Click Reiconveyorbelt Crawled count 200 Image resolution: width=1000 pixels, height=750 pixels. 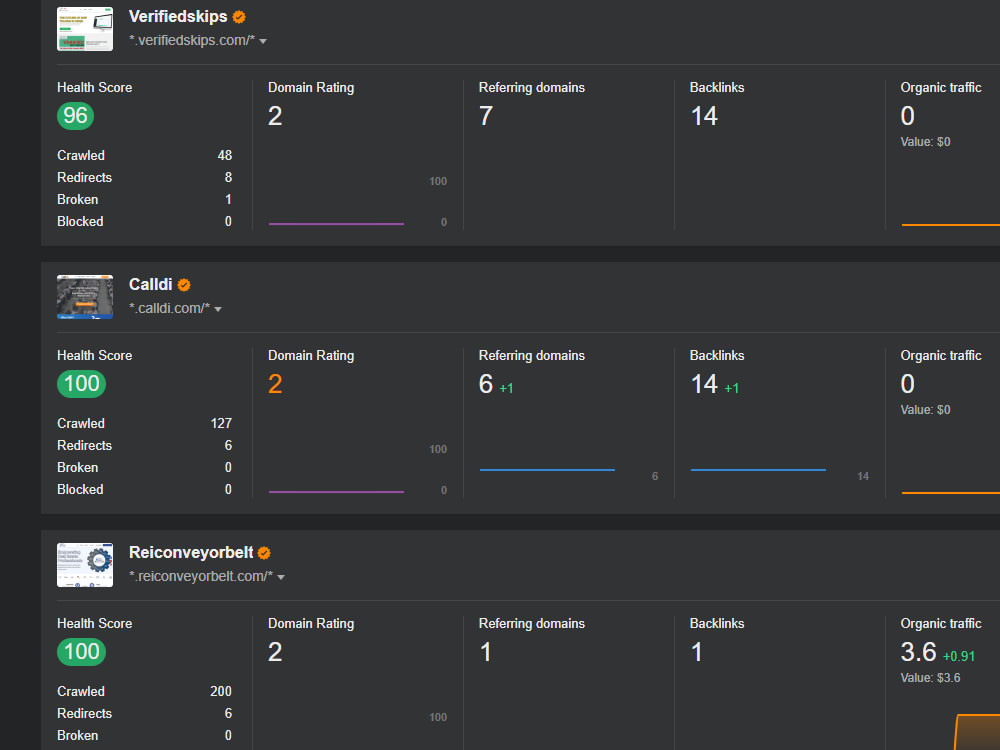[221, 691]
